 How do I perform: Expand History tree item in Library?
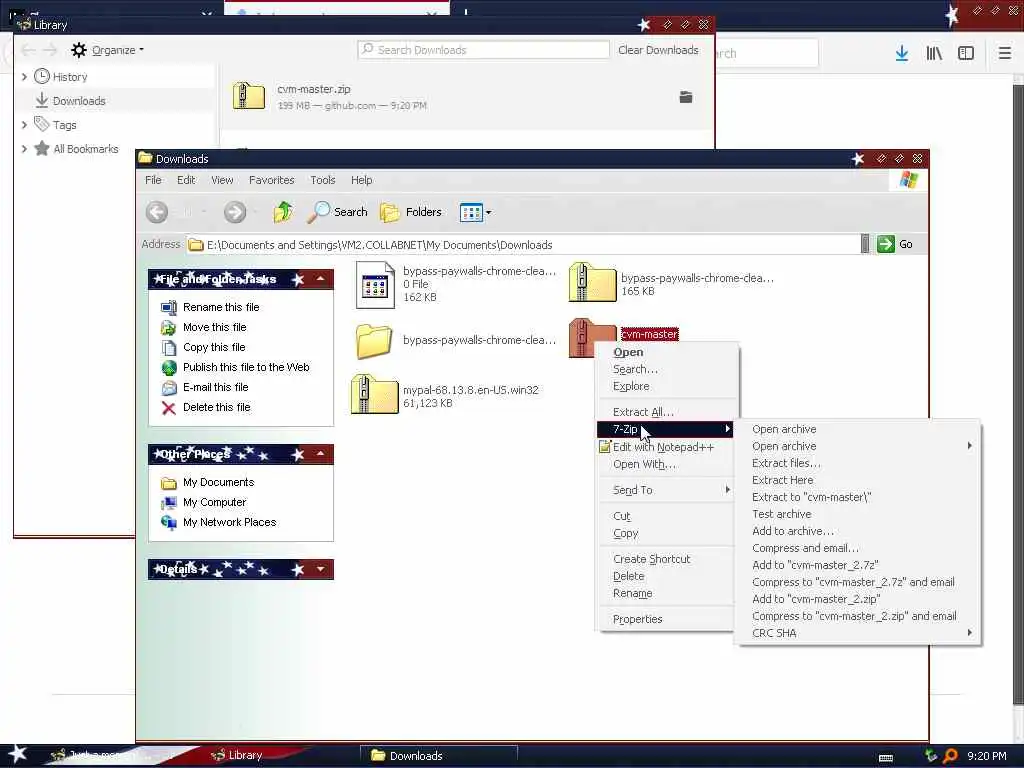(24, 76)
